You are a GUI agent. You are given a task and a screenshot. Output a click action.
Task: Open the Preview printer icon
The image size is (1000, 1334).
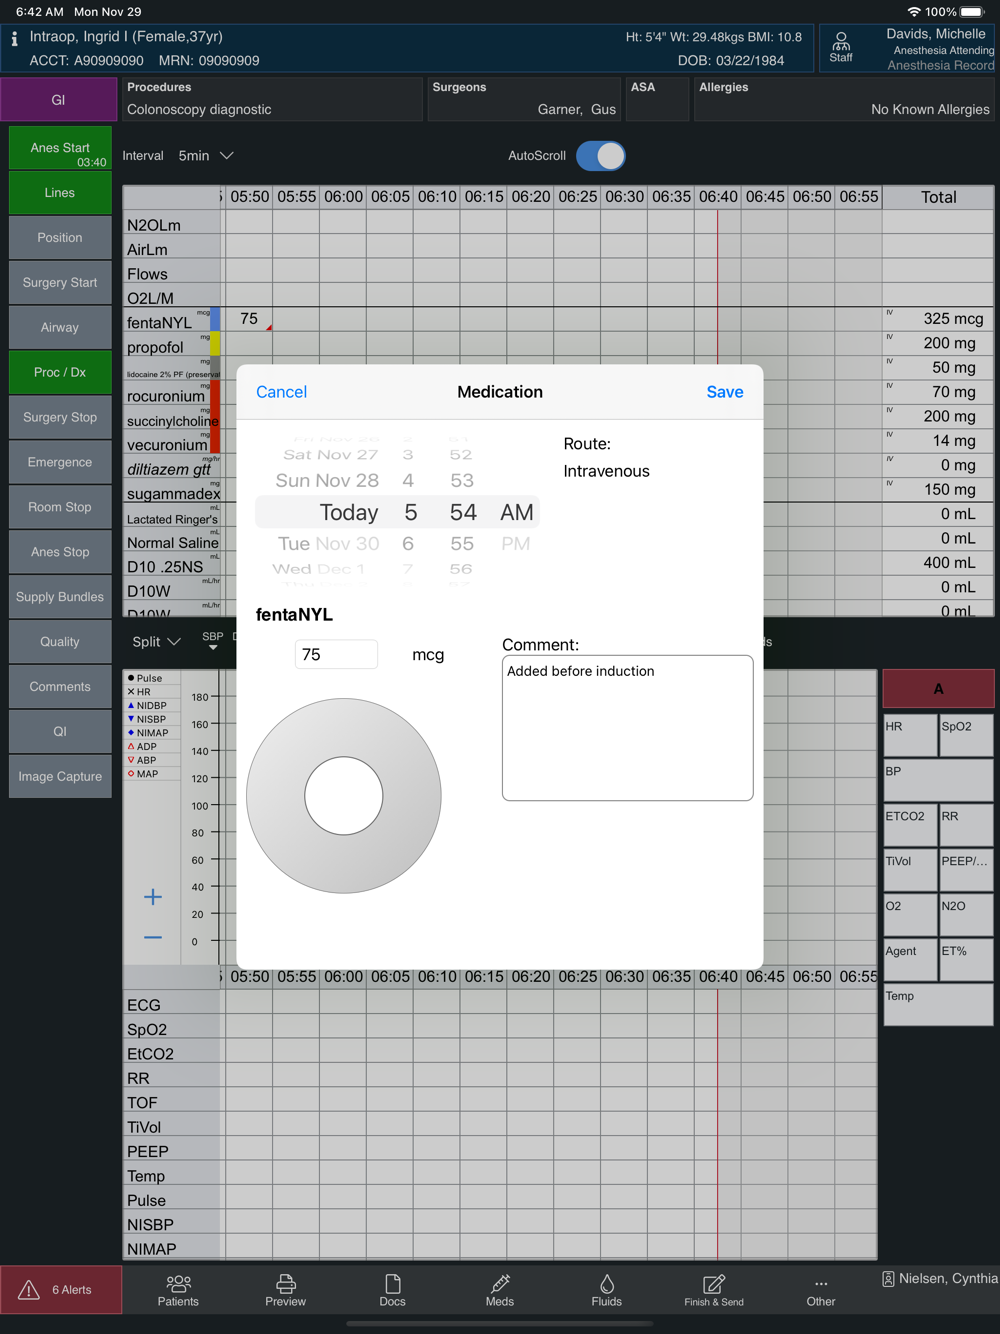(285, 1283)
